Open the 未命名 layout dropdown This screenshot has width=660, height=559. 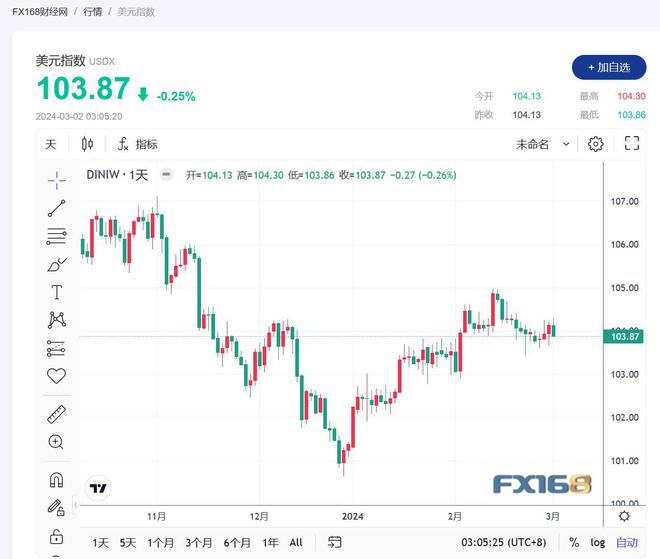click(542, 144)
